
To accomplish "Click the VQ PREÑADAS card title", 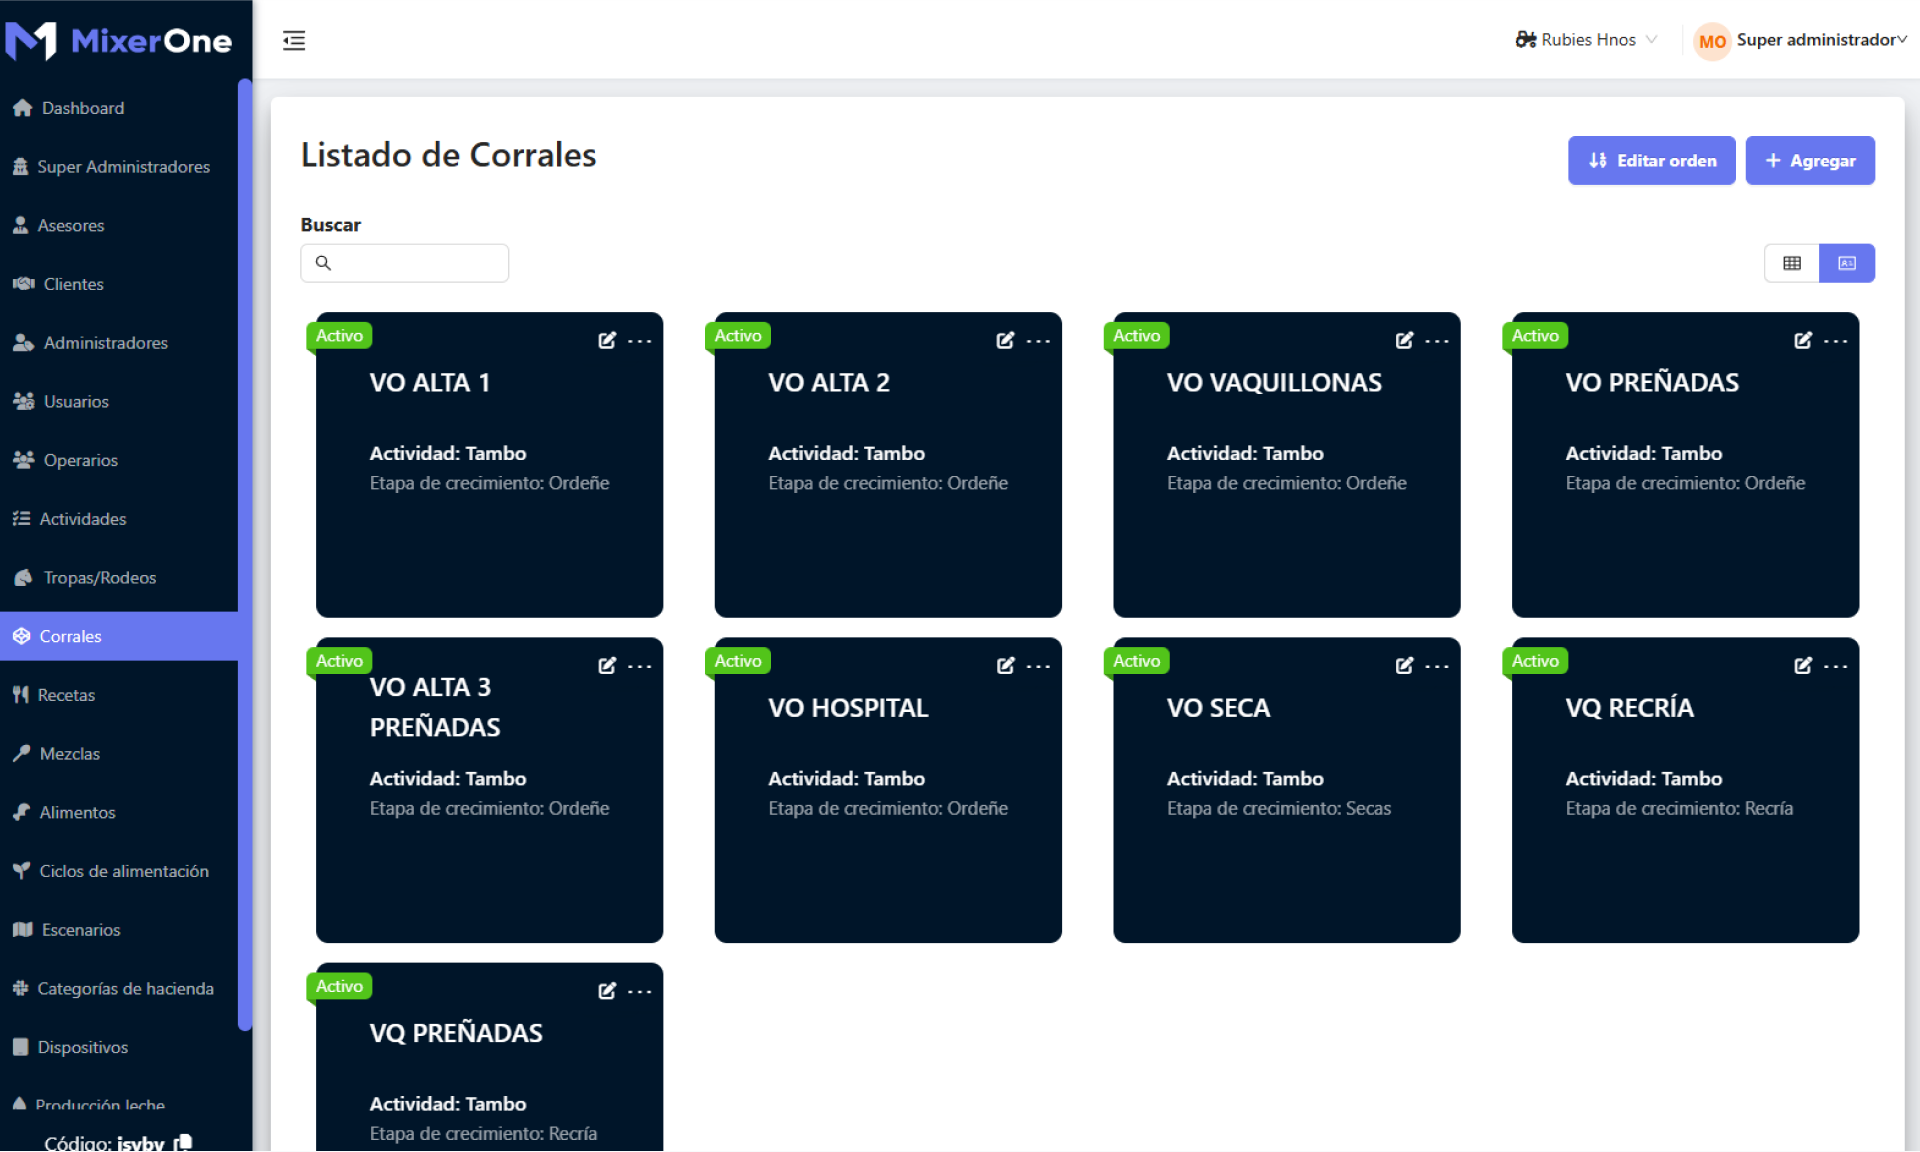I will click(456, 1033).
